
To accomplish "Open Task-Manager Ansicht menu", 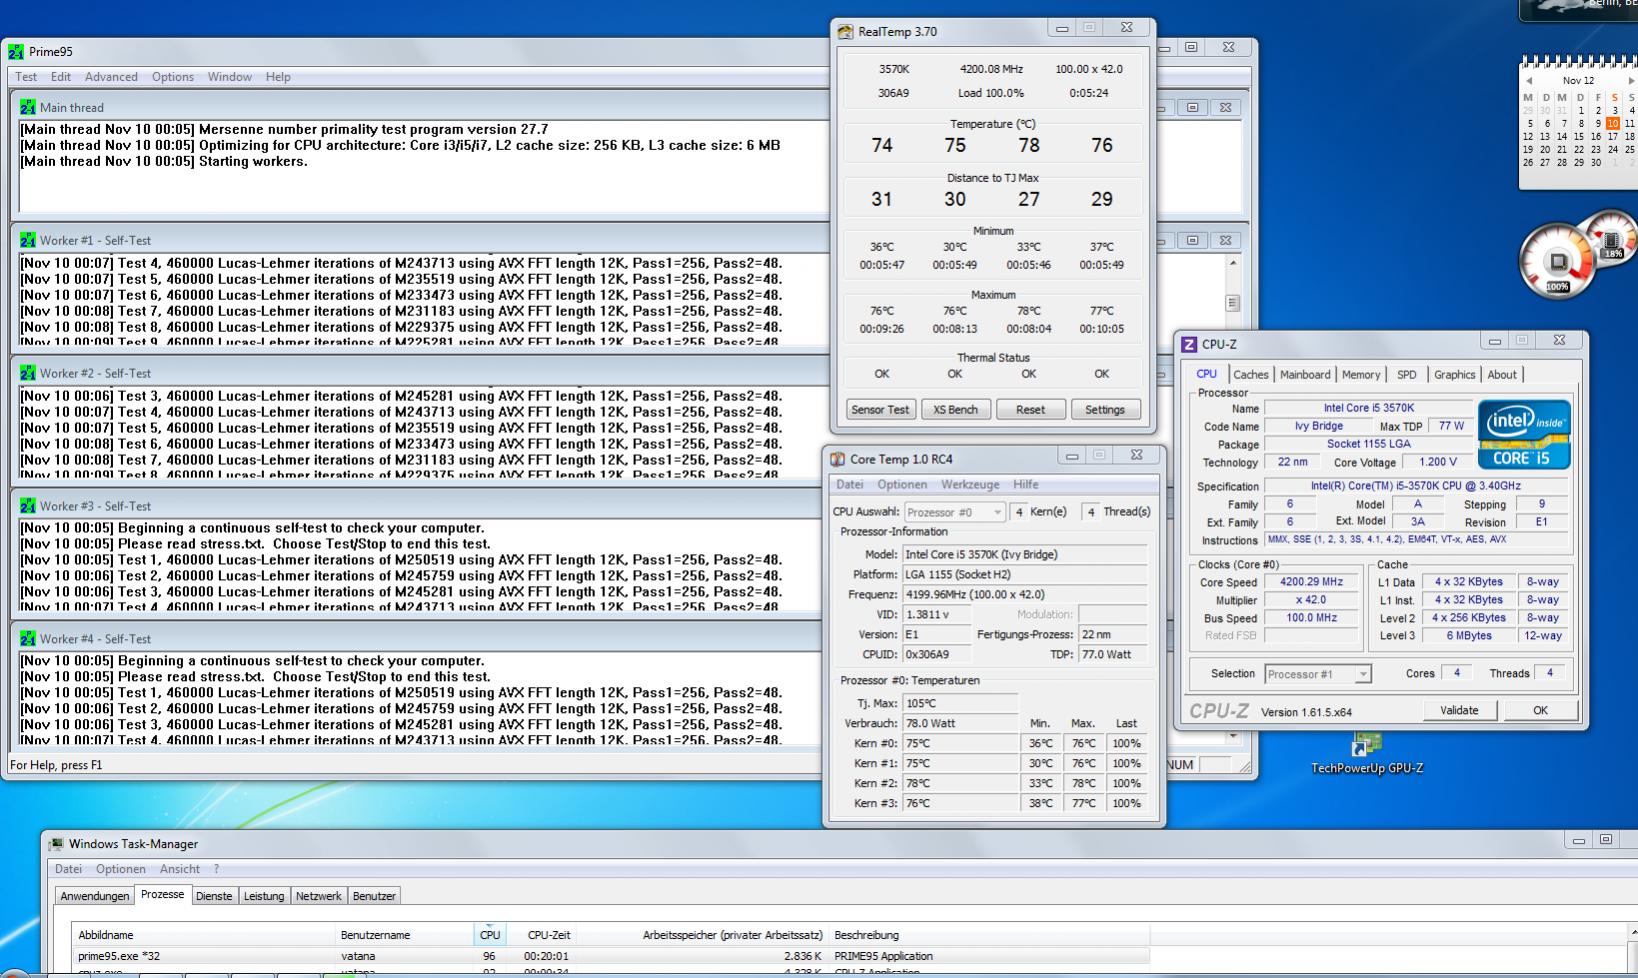I will coord(180,870).
